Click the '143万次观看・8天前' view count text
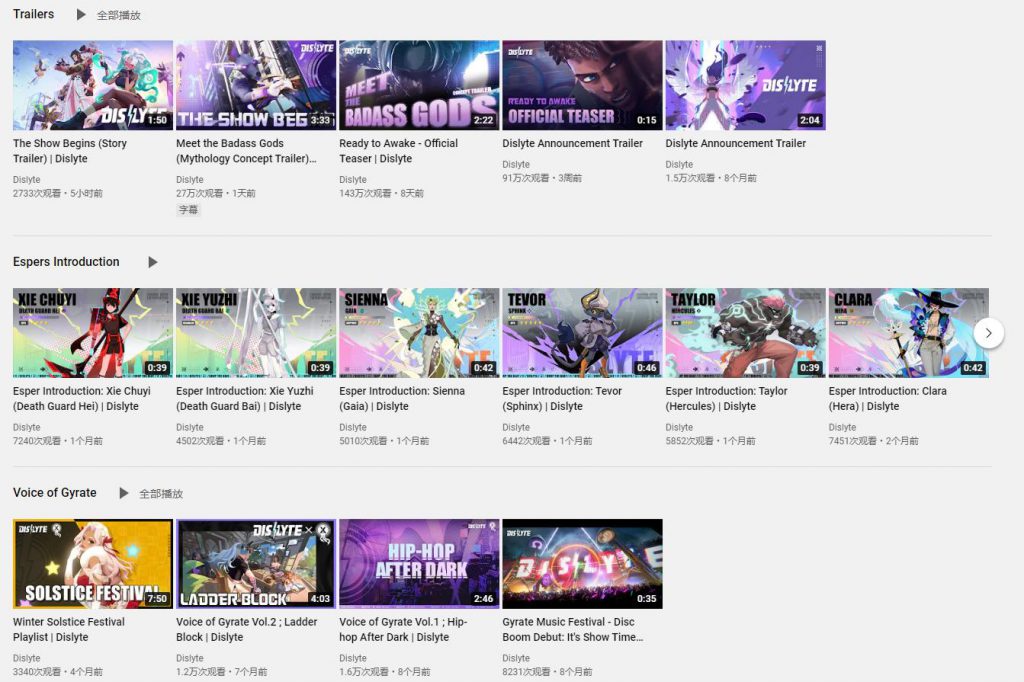Image resolution: width=1024 pixels, height=682 pixels. (x=381, y=193)
